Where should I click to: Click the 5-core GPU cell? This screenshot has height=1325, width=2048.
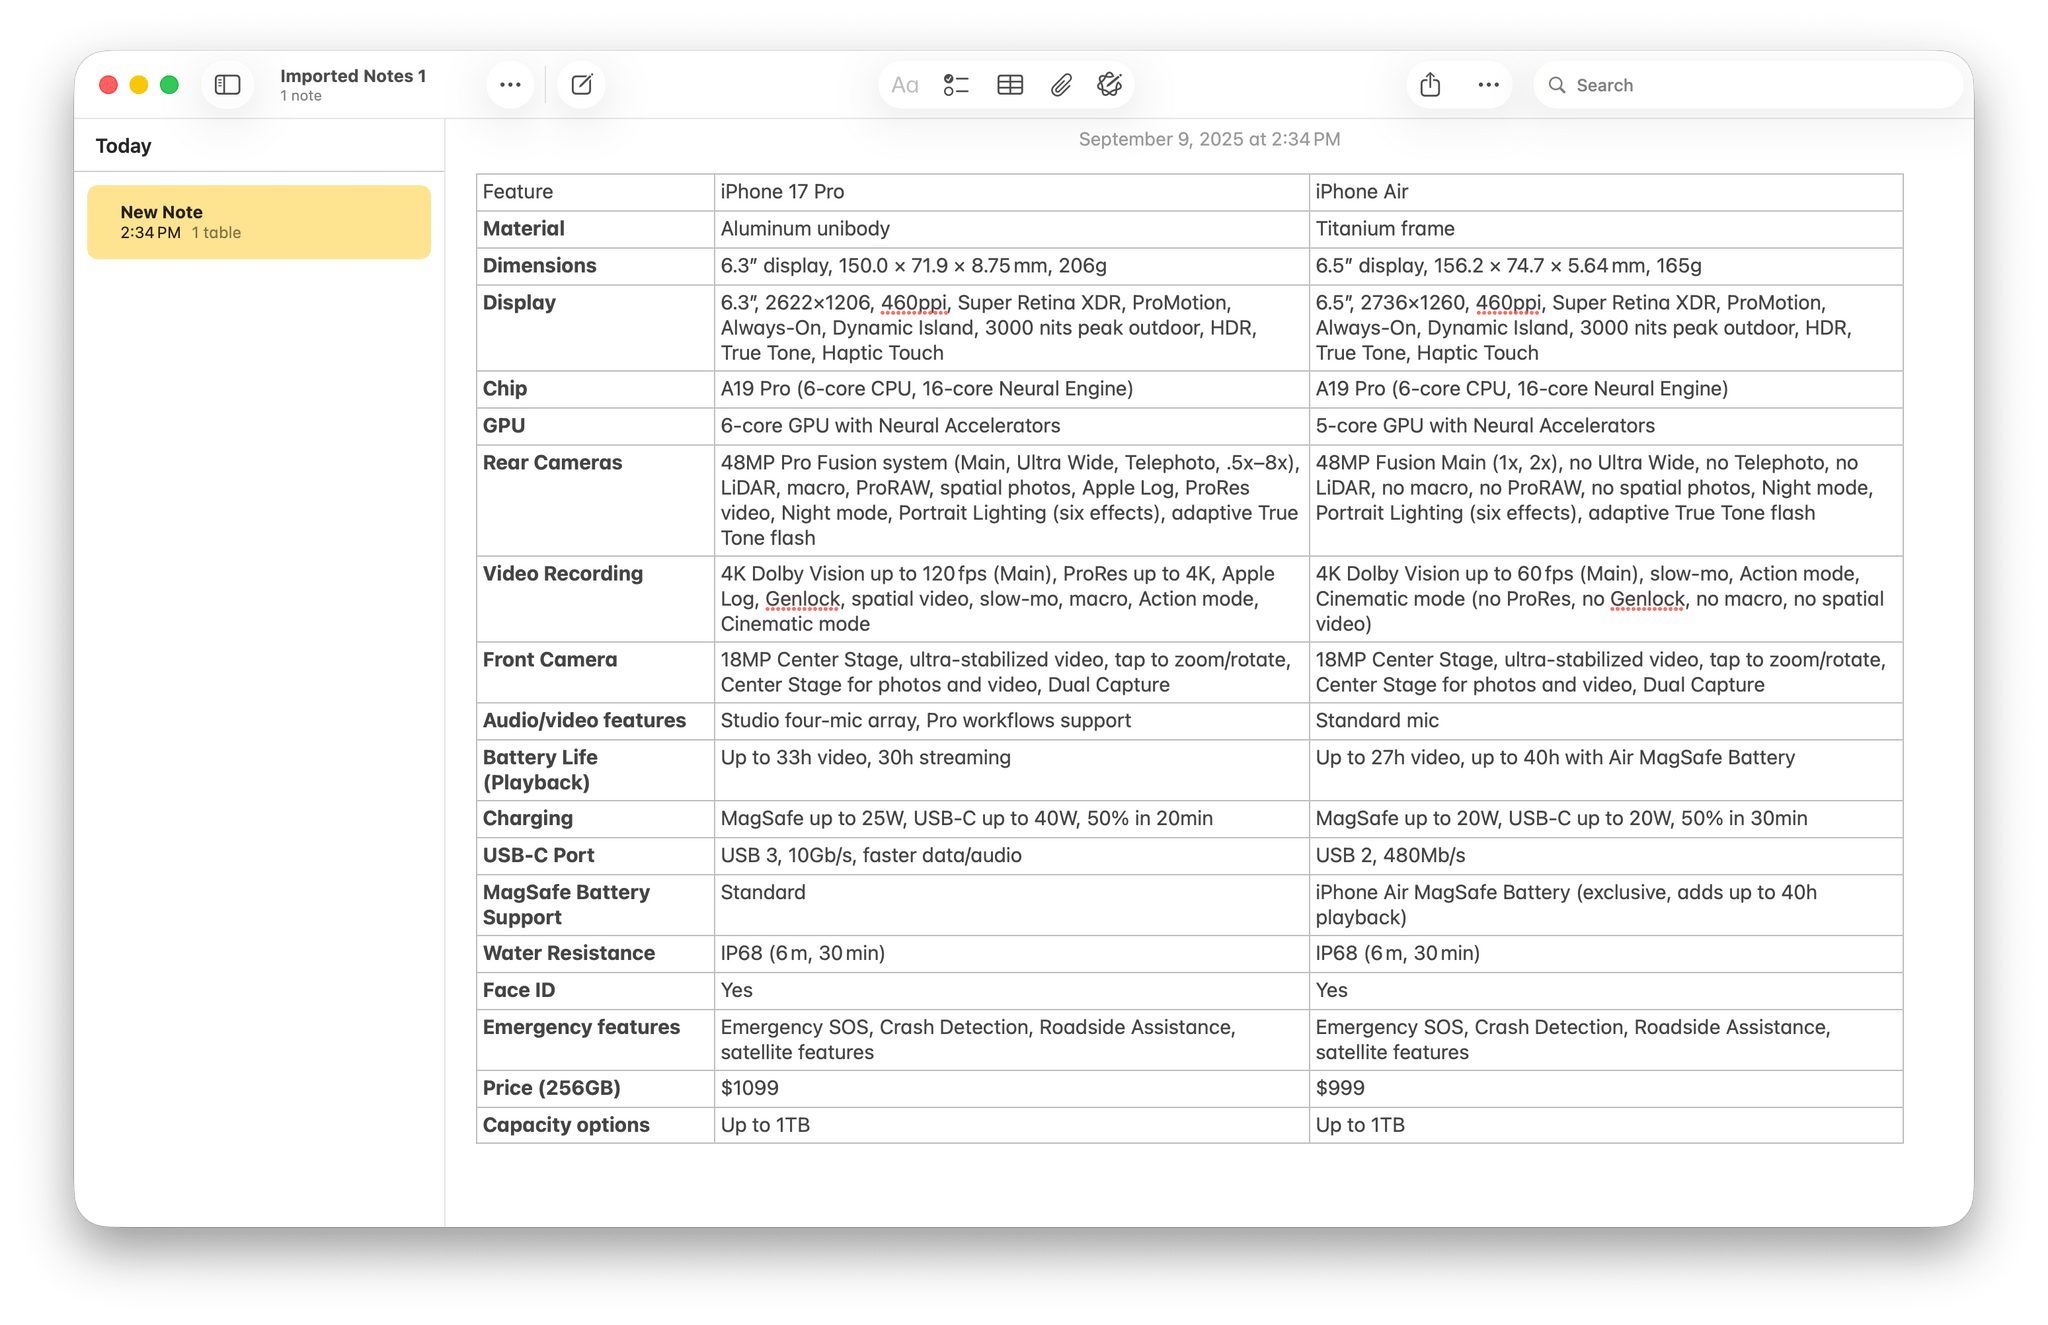[1606, 426]
